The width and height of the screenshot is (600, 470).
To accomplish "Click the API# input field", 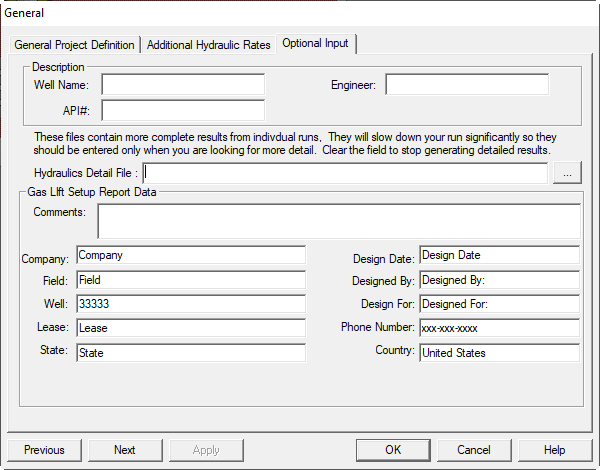I will (x=183, y=111).
